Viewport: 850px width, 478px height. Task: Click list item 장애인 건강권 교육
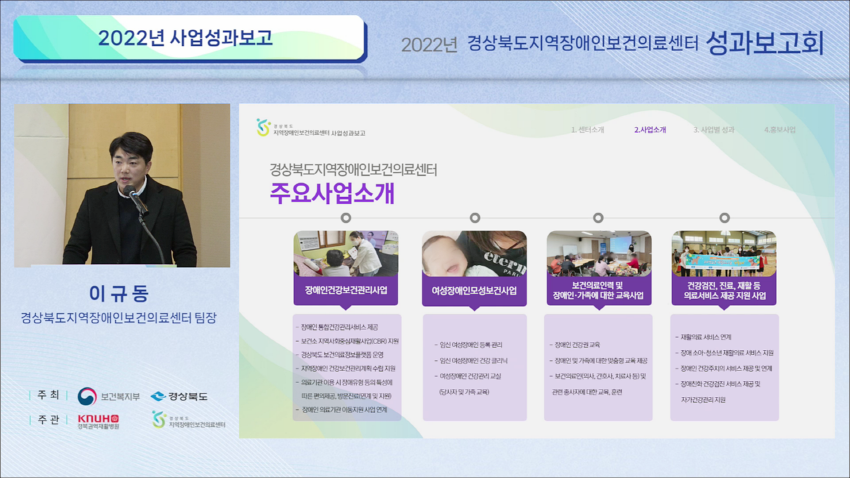[577, 345]
